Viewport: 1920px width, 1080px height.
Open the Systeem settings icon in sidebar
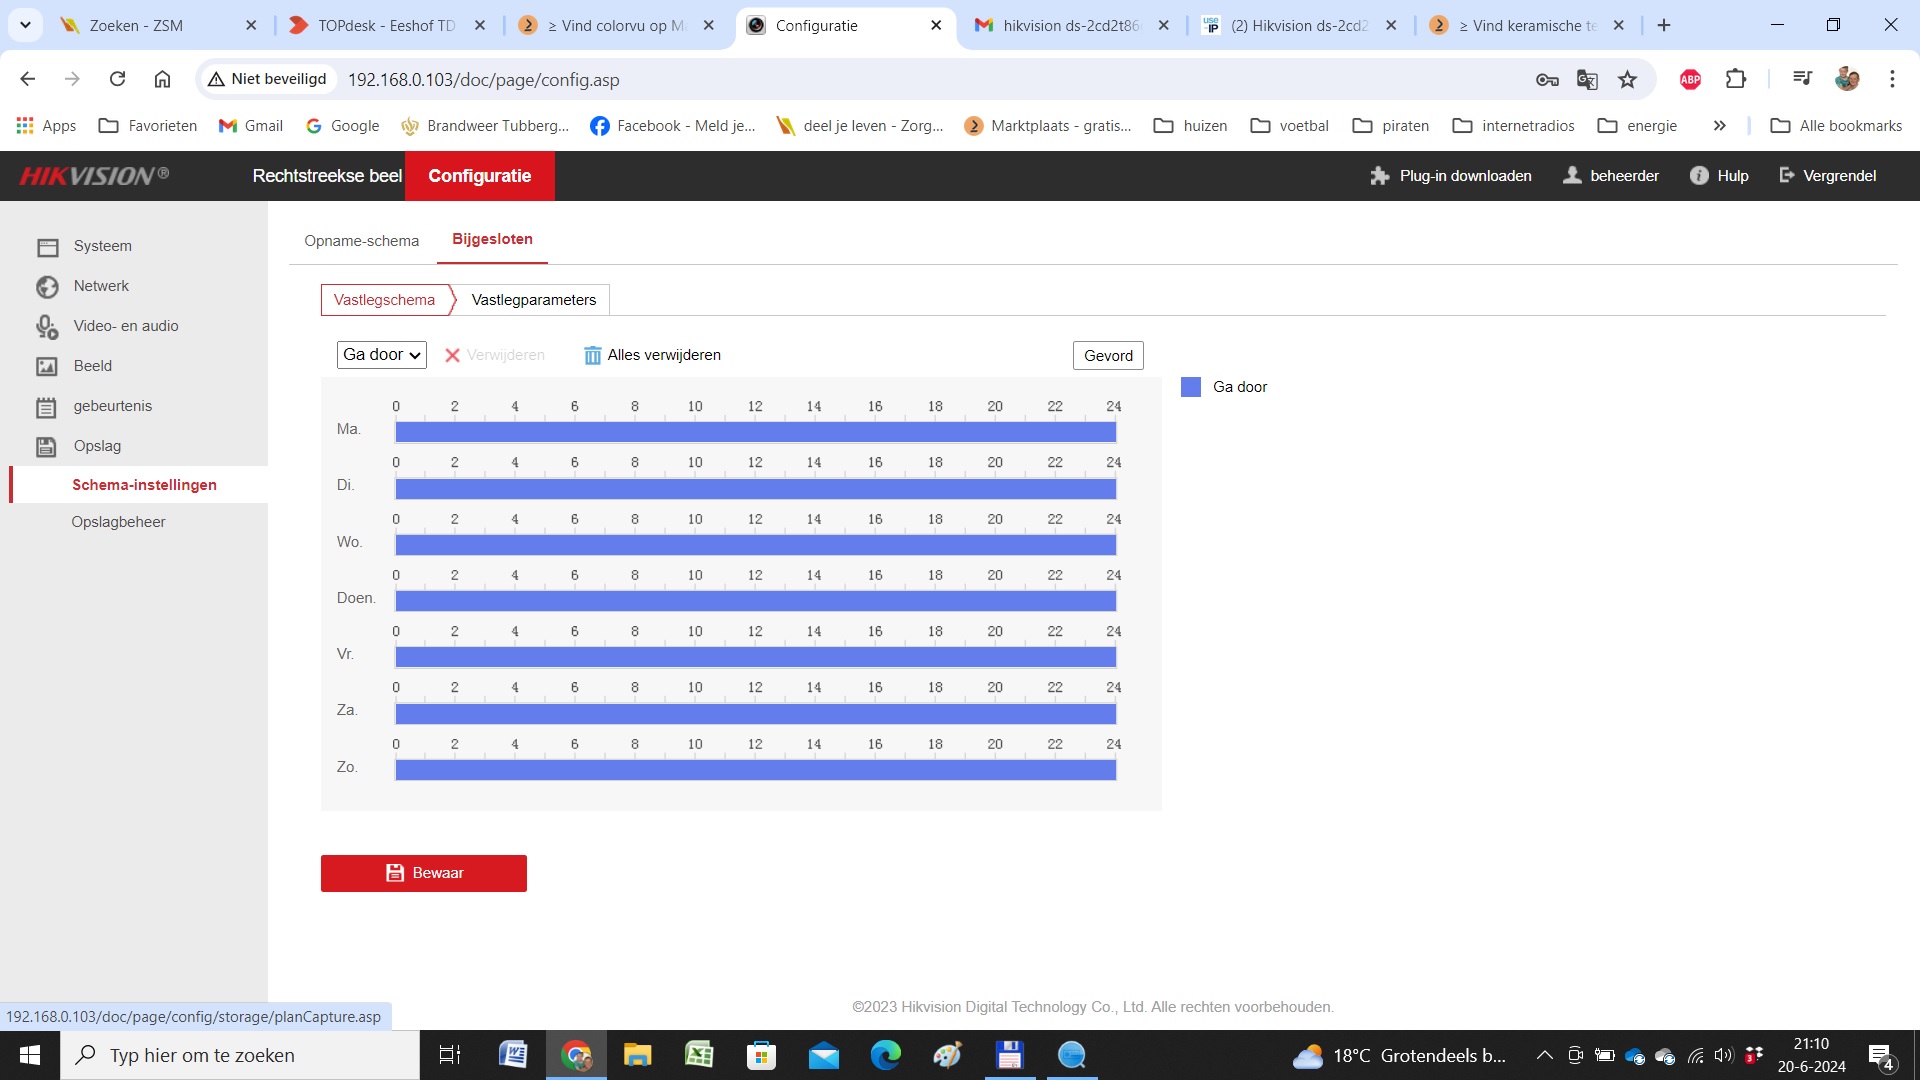click(x=47, y=247)
